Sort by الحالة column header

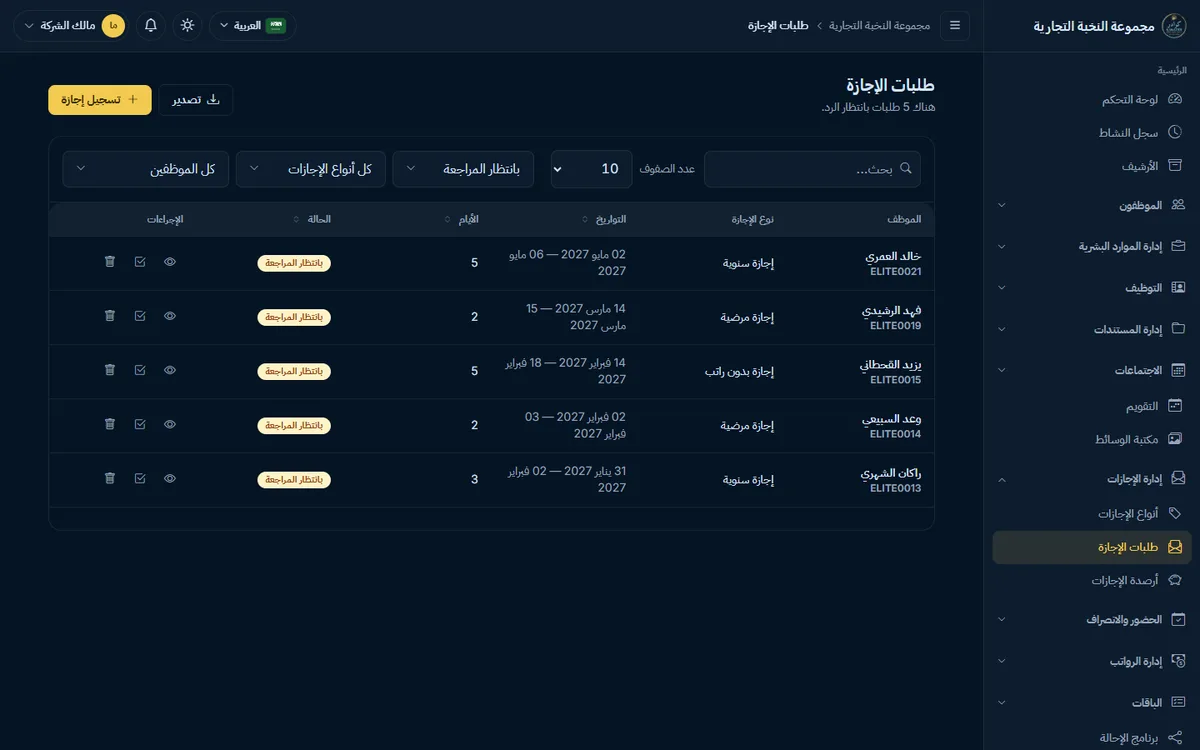[x=312, y=219]
